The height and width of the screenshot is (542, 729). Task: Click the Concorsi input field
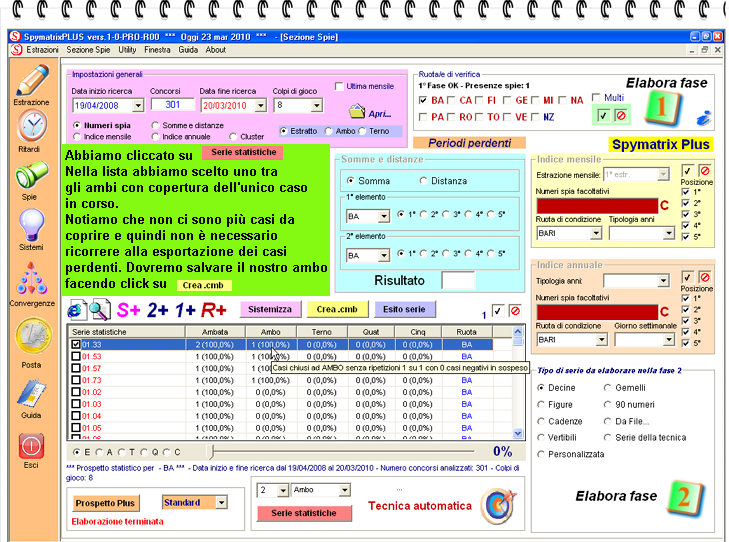point(171,105)
